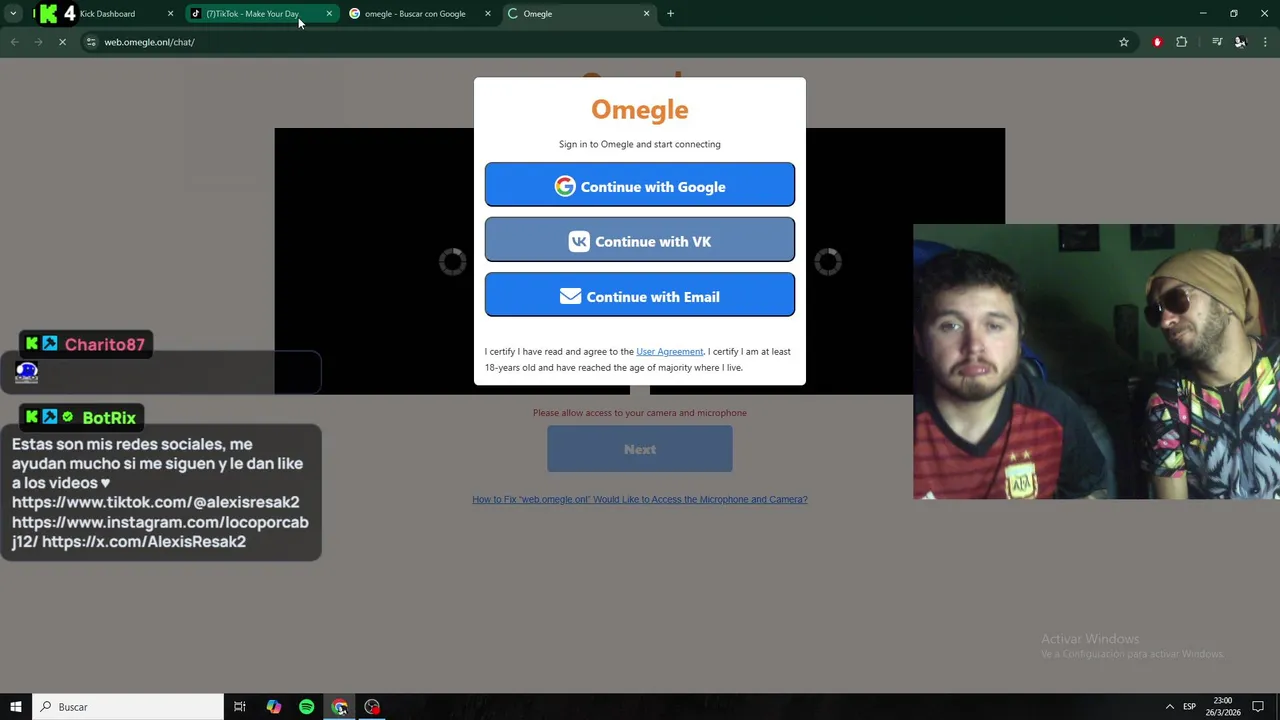Close the omegle Google search tab
Image resolution: width=1280 pixels, height=720 pixels.
[488, 14]
